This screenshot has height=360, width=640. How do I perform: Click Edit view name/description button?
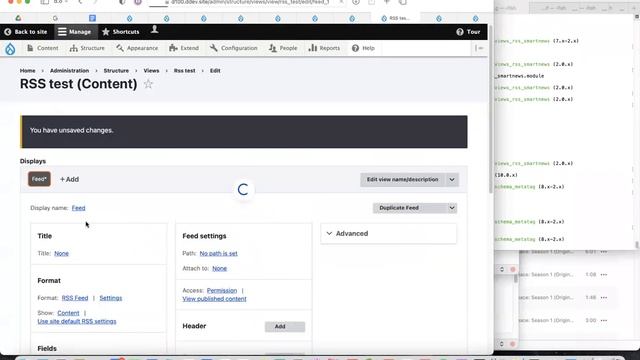click(402, 180)
